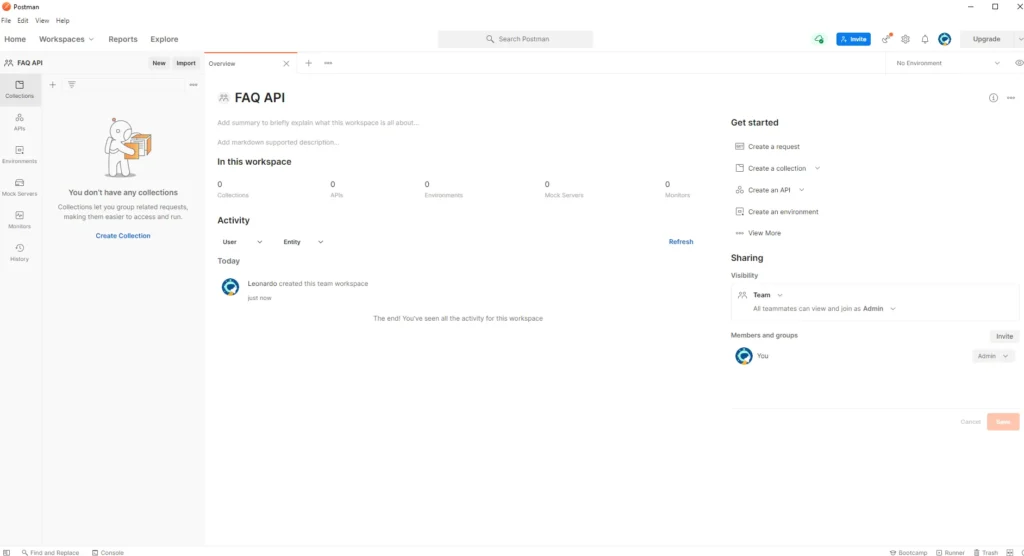Click the Upgrade button

coord(986,39)
